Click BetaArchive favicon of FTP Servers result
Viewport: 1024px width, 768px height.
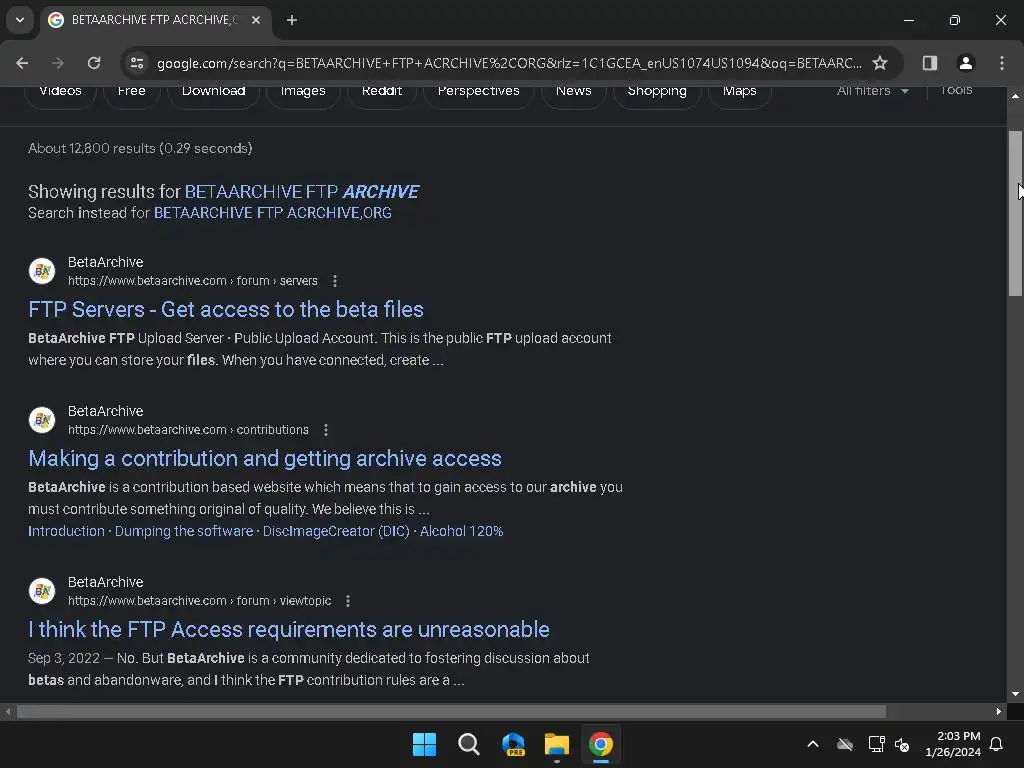(42, 270)
